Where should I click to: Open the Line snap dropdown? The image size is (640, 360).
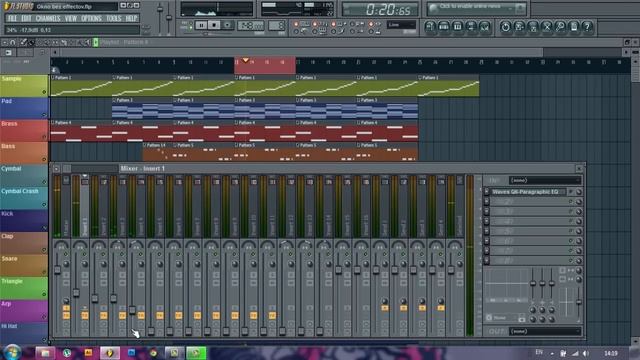coord(401,25)
